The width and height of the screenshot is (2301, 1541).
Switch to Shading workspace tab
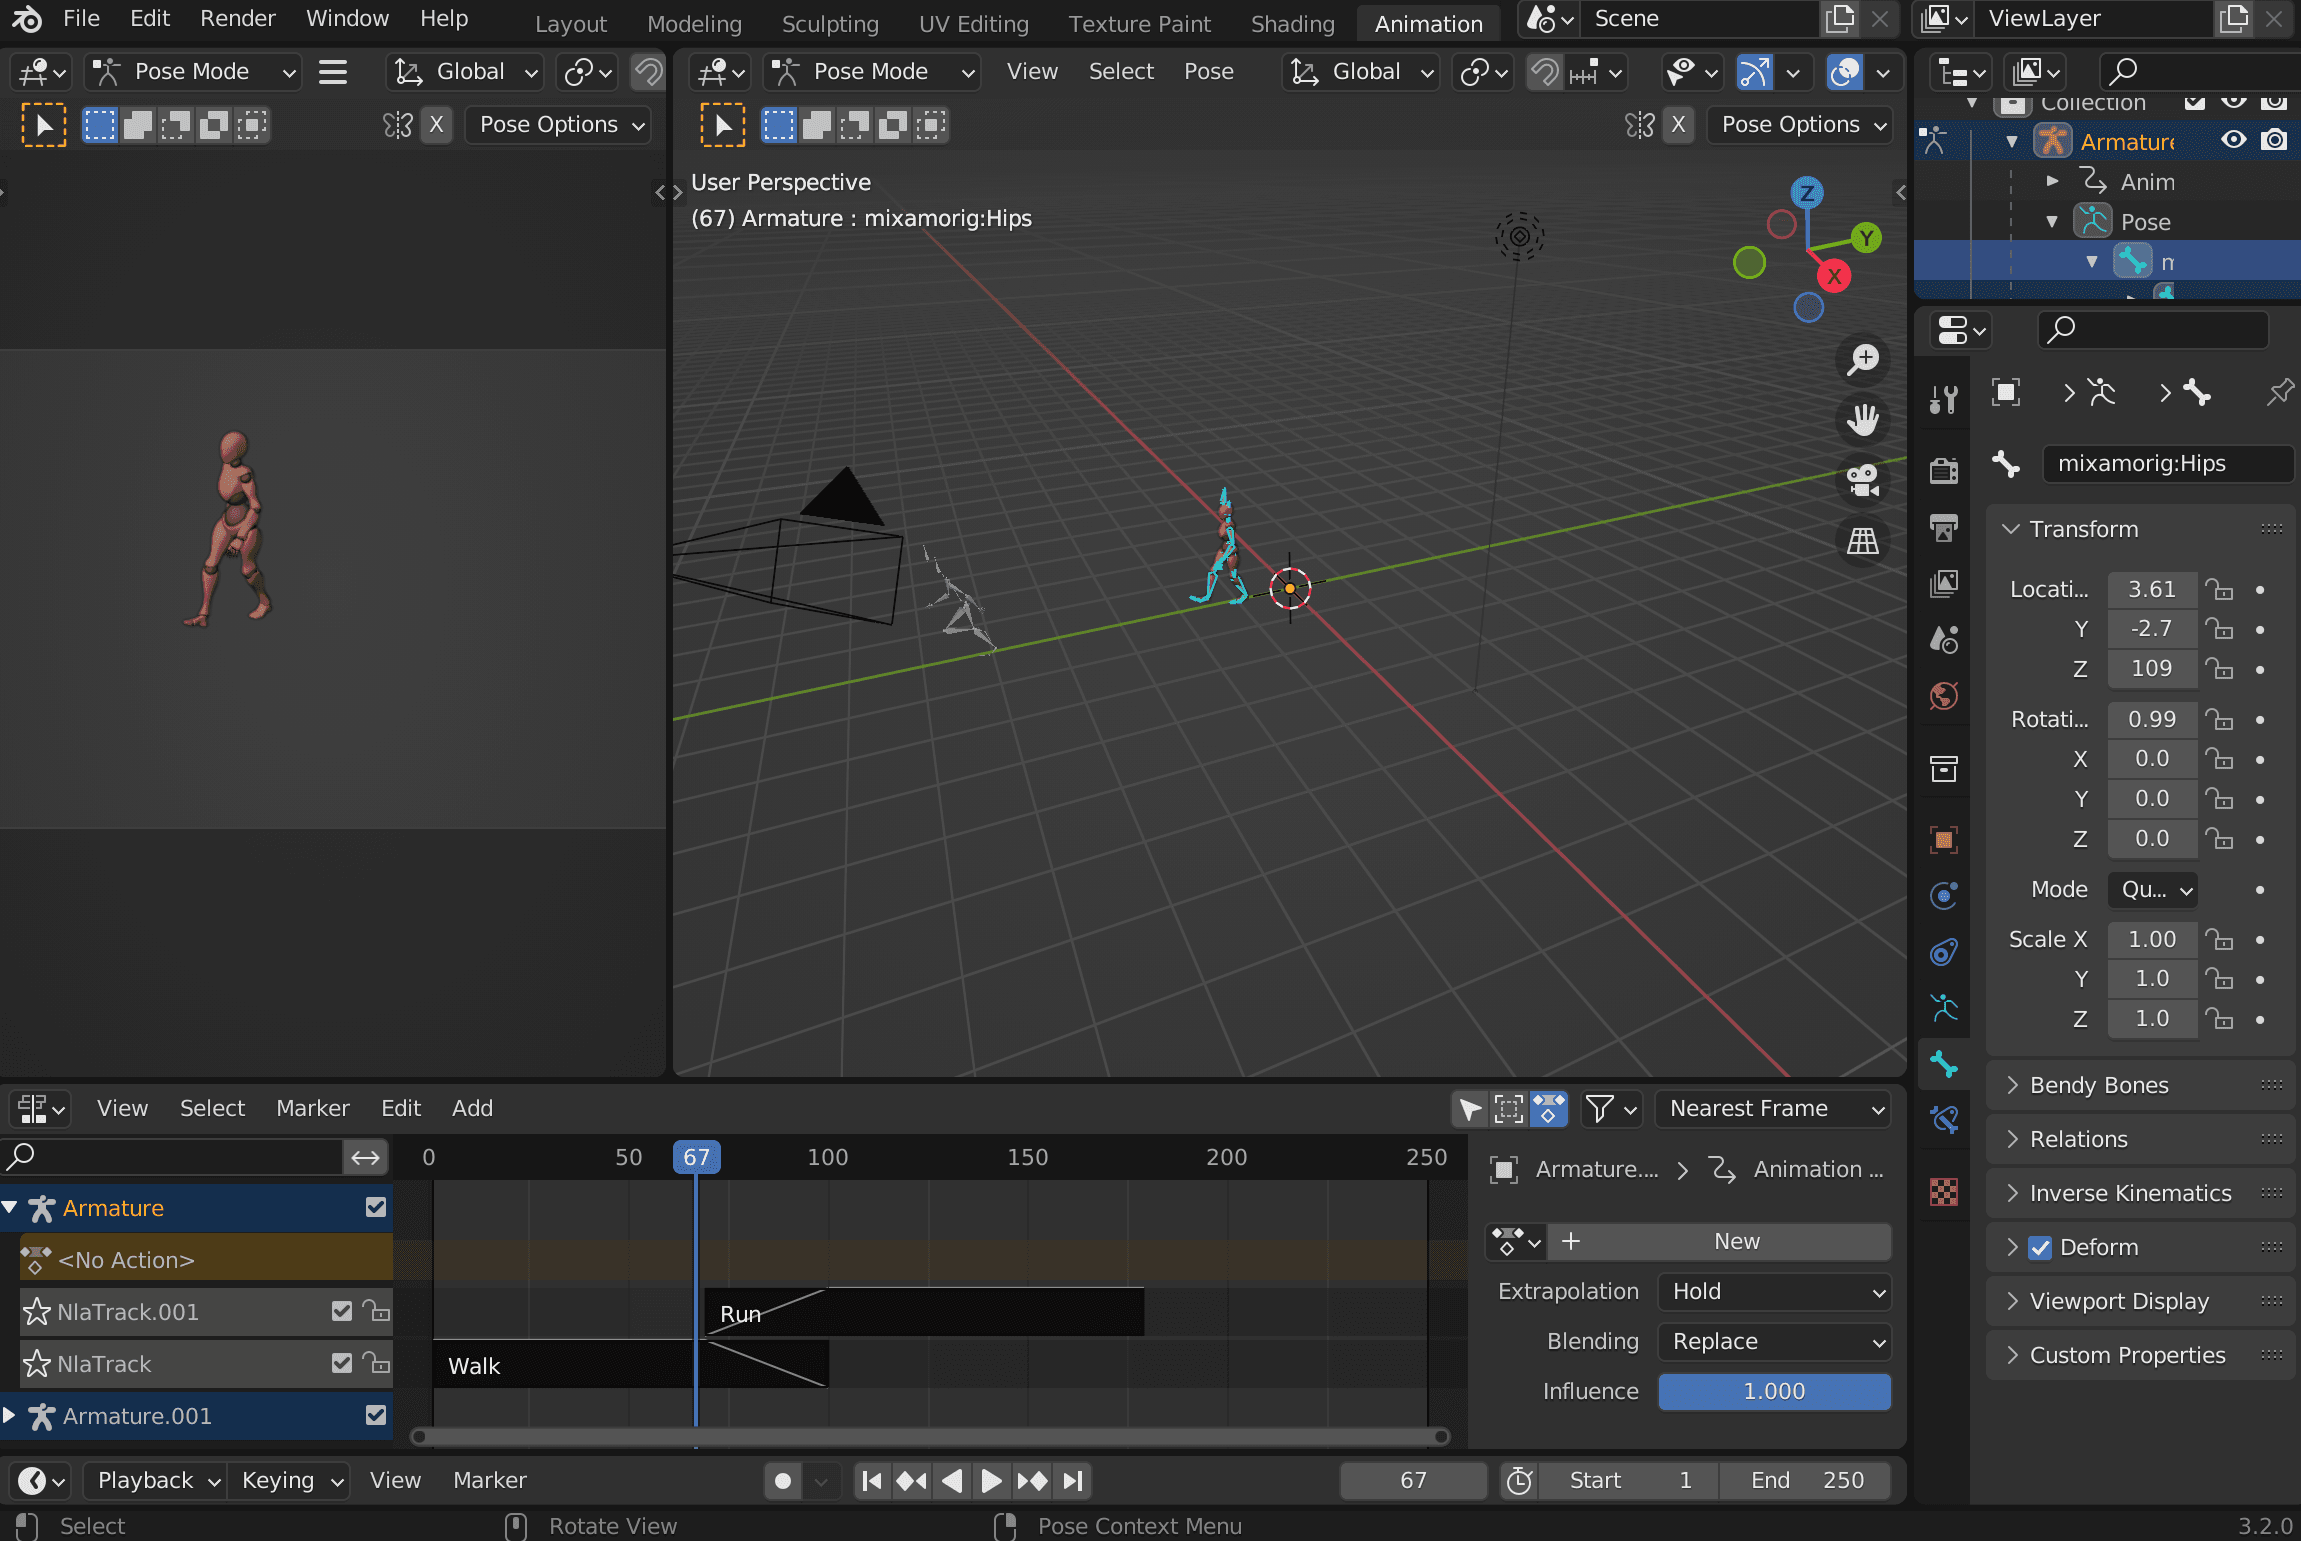pos(1292,23)
